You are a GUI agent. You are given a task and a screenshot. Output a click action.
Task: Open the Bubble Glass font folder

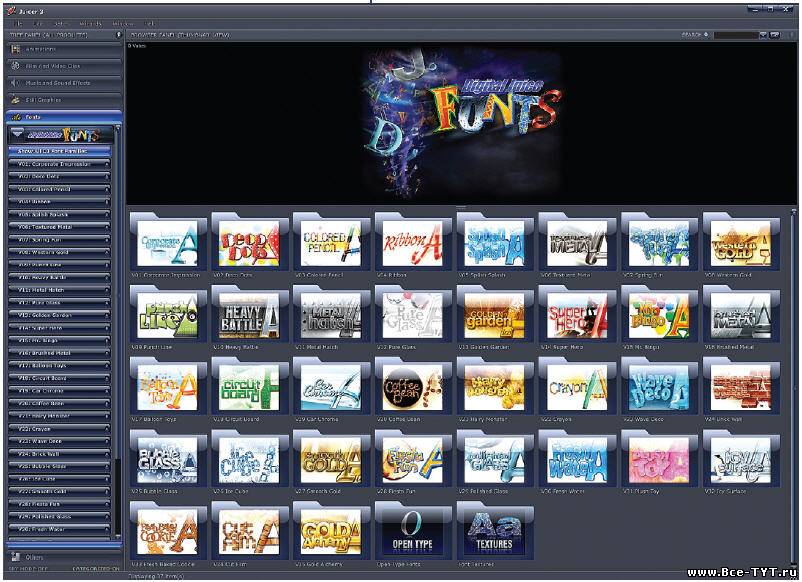(x=168, y=459)
